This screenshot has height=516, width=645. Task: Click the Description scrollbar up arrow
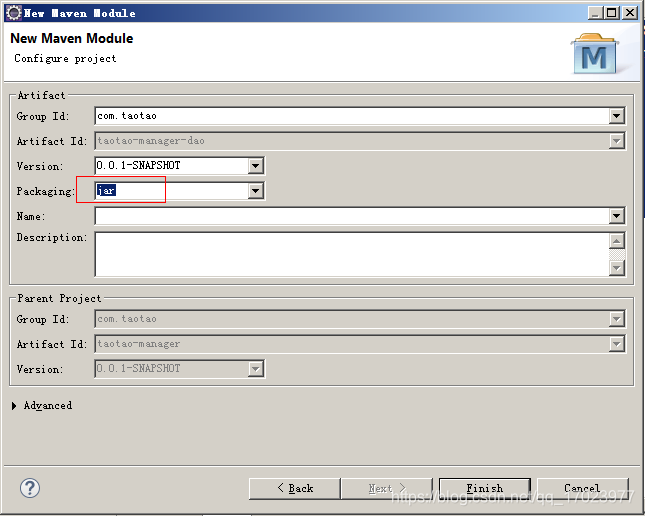coord(617,241)
